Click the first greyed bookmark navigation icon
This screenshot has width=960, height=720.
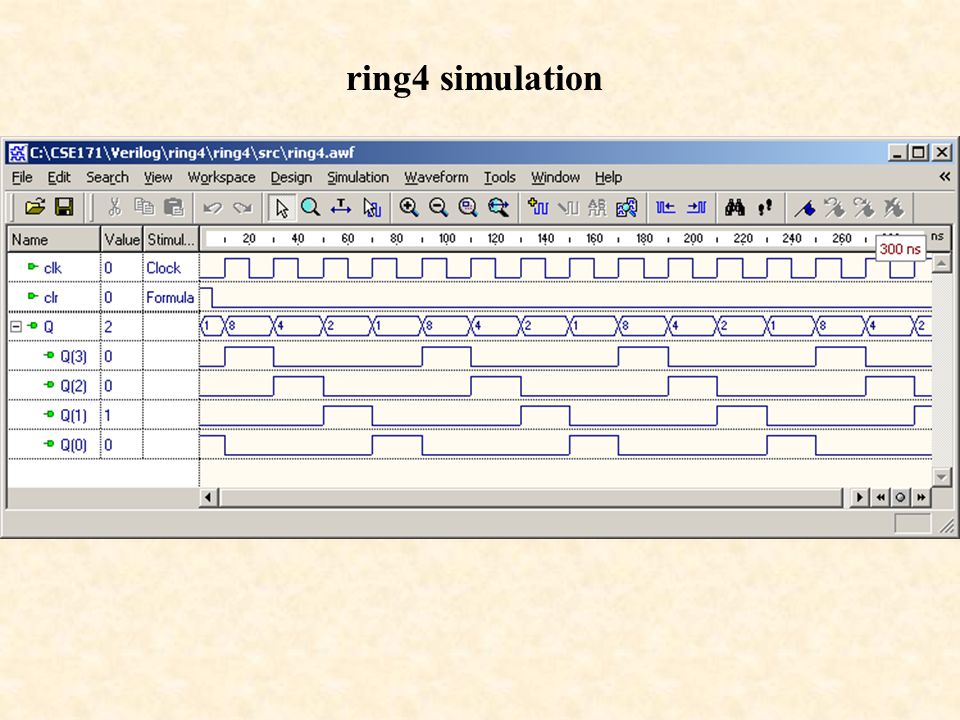pyautogui.click(x=834, y=208)
